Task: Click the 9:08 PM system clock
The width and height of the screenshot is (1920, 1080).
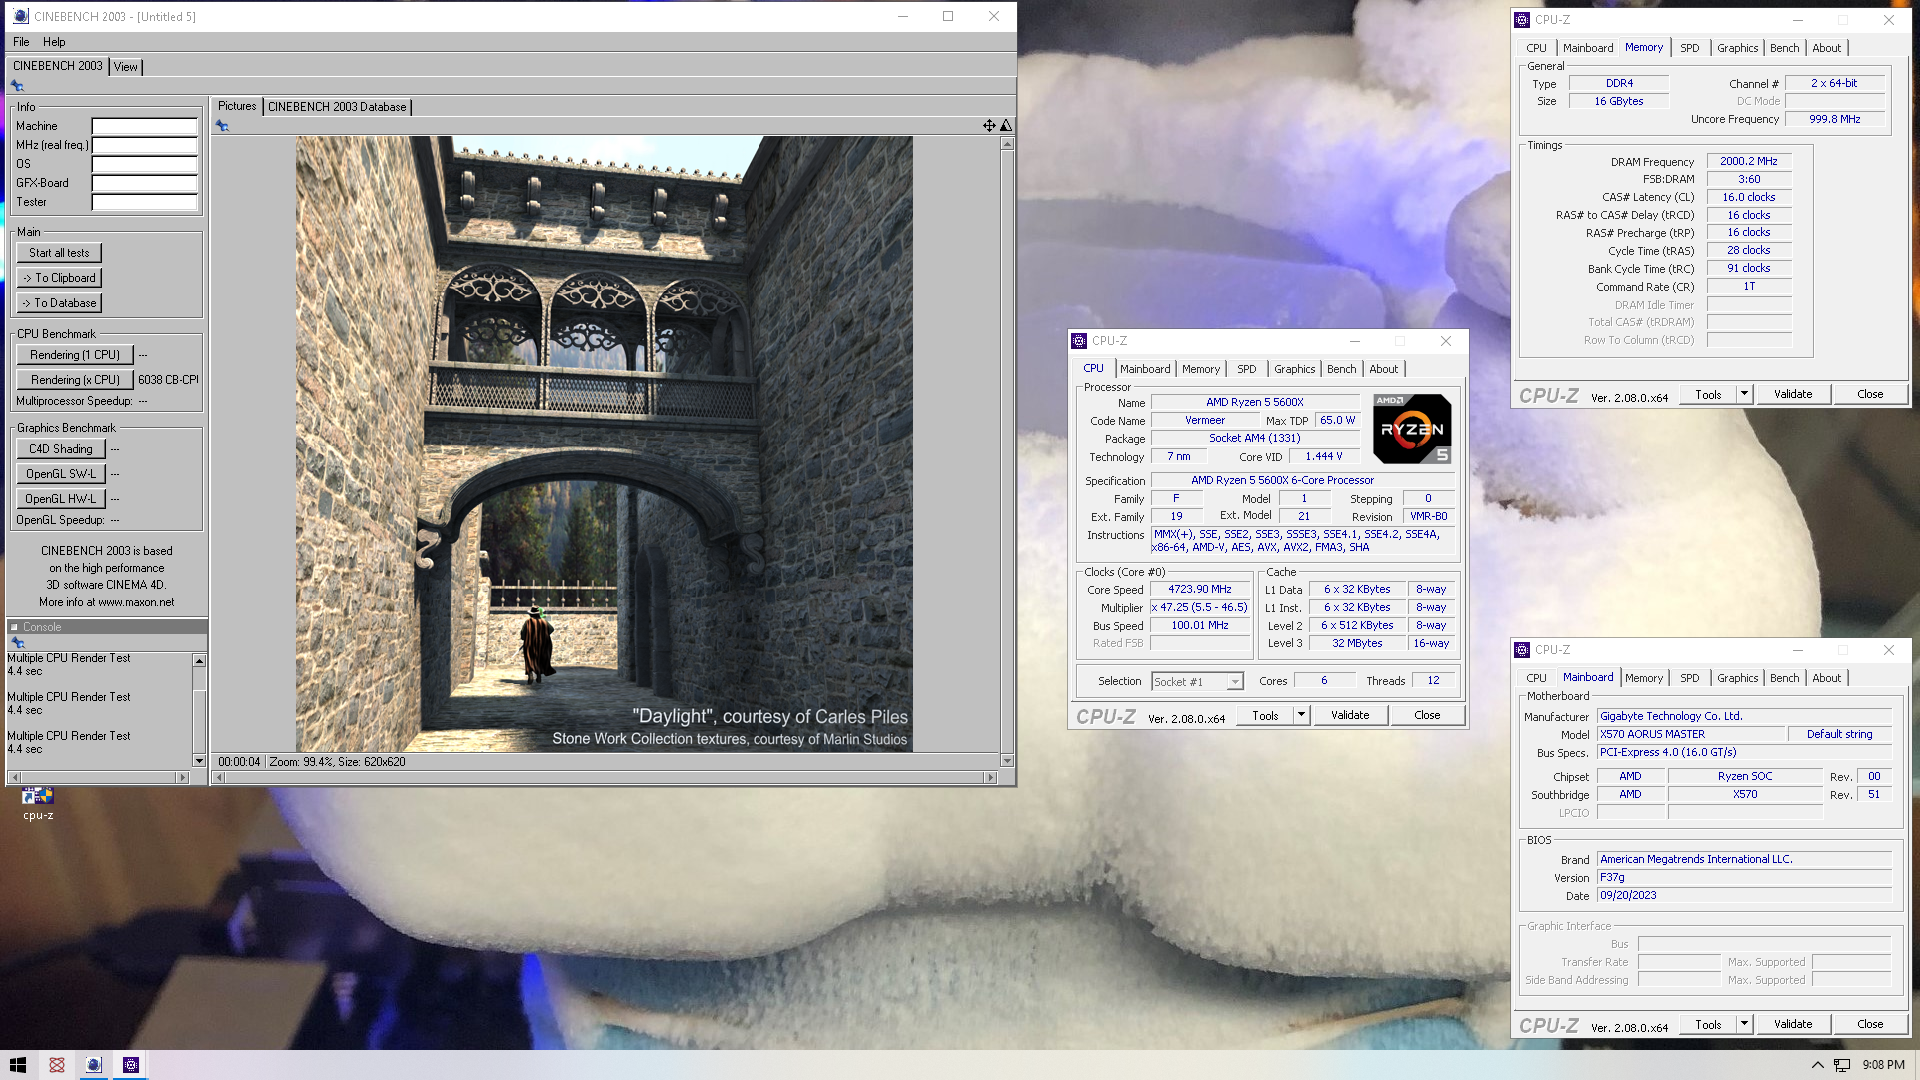Action: point(1883,1065)
